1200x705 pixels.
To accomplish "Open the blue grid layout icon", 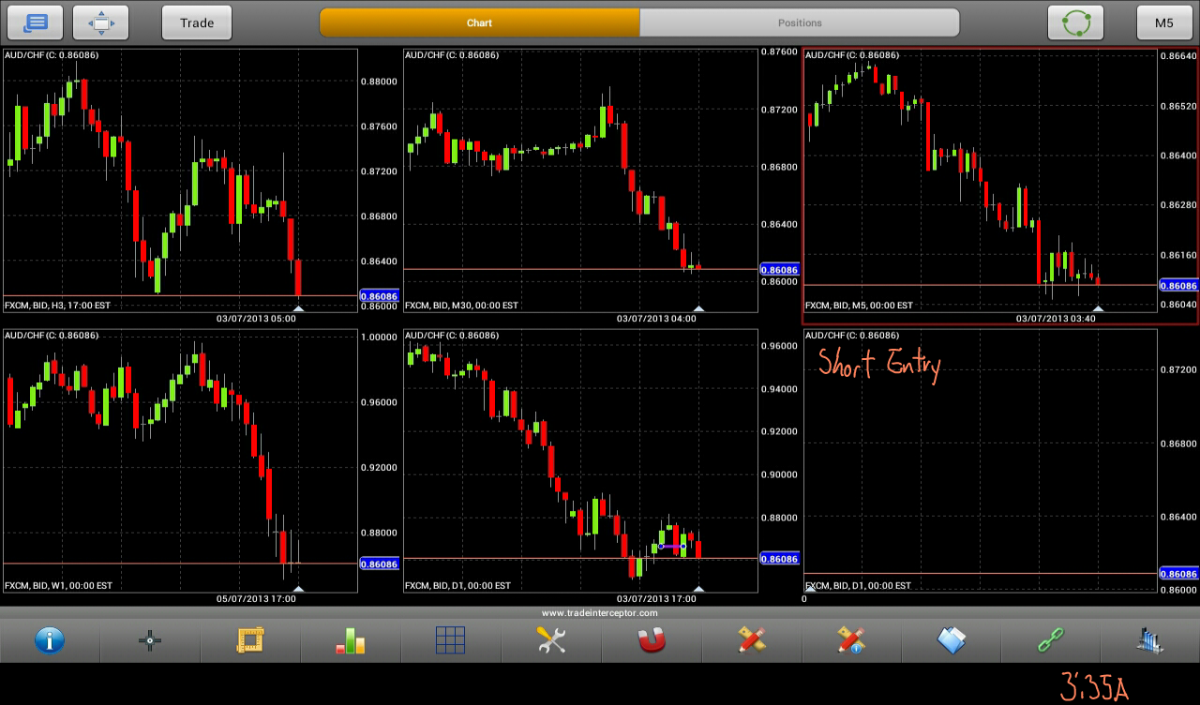I will point(451,640).
